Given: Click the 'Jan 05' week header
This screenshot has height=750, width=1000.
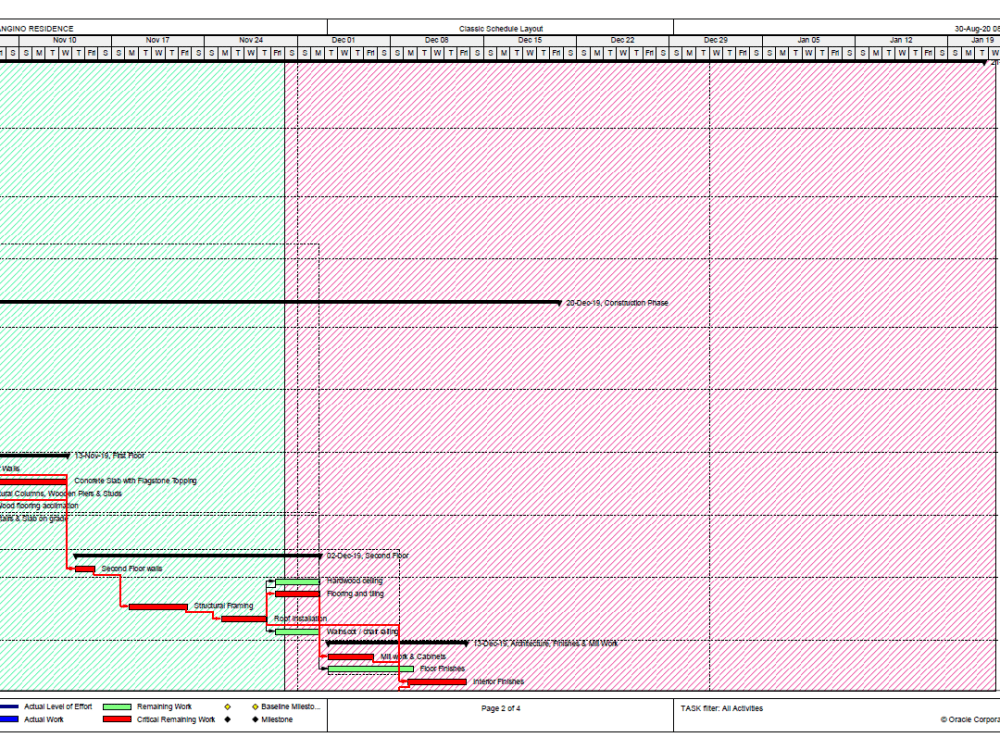Looking at the screenshot, I should (x=808, y=40).
